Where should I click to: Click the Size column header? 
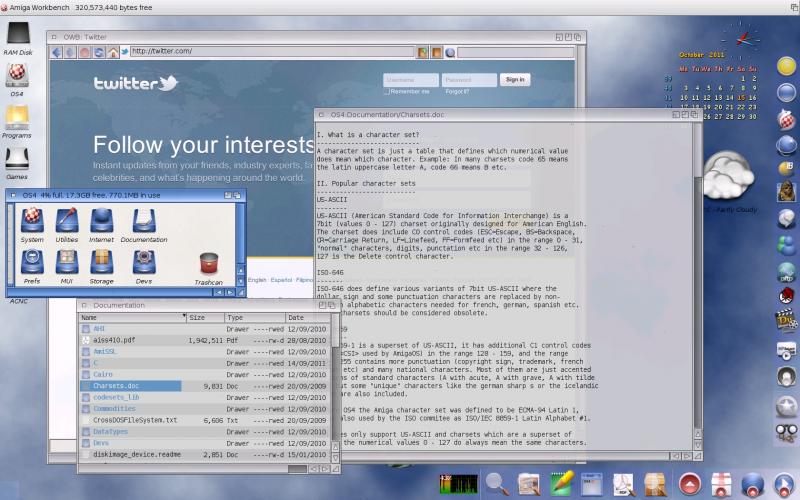click(204, 317)
